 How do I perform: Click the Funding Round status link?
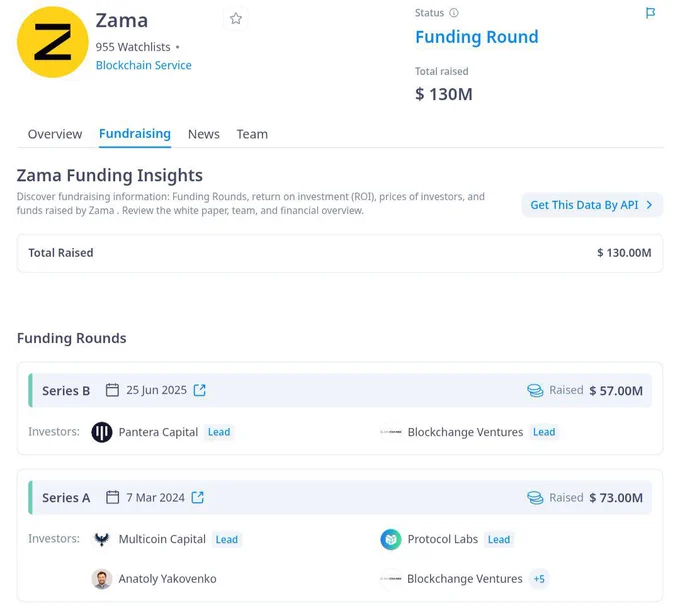pos(477,37)
